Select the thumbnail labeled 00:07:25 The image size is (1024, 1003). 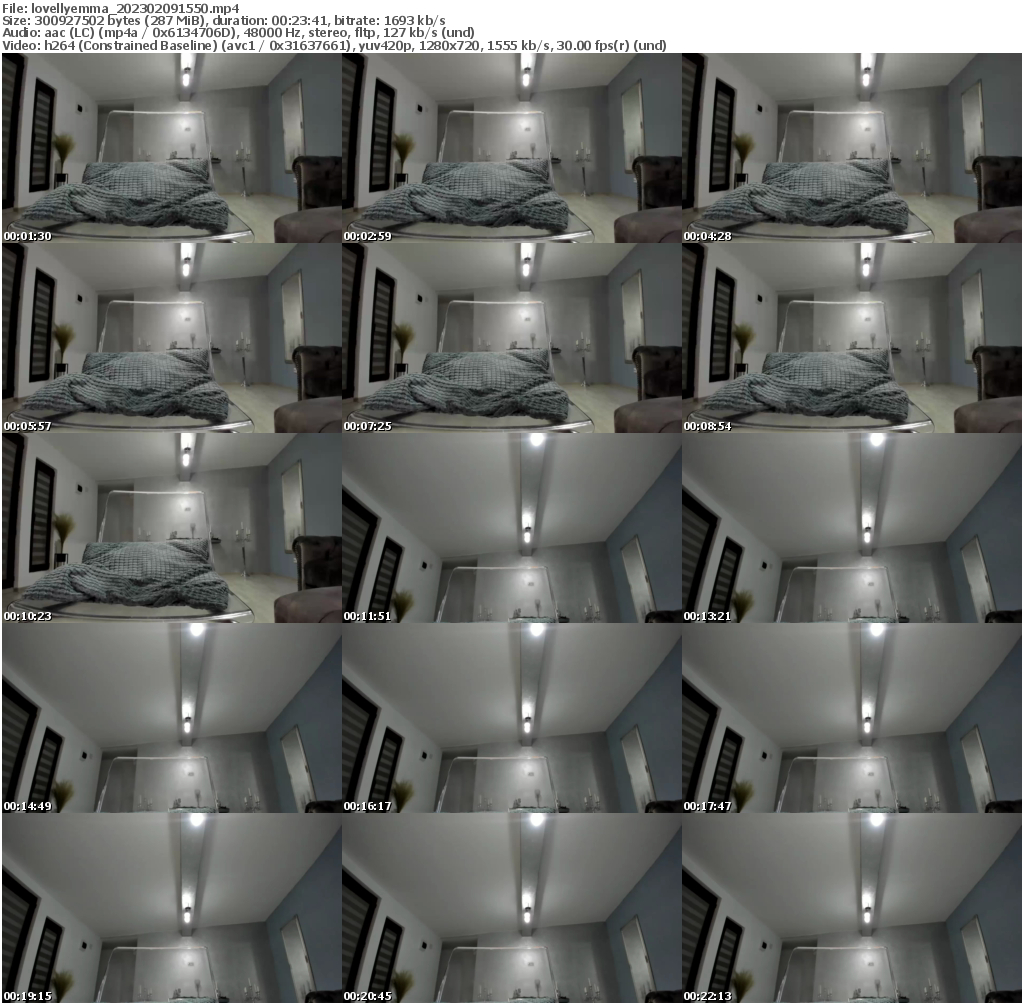pyautogui.click(x=511, y=338)
